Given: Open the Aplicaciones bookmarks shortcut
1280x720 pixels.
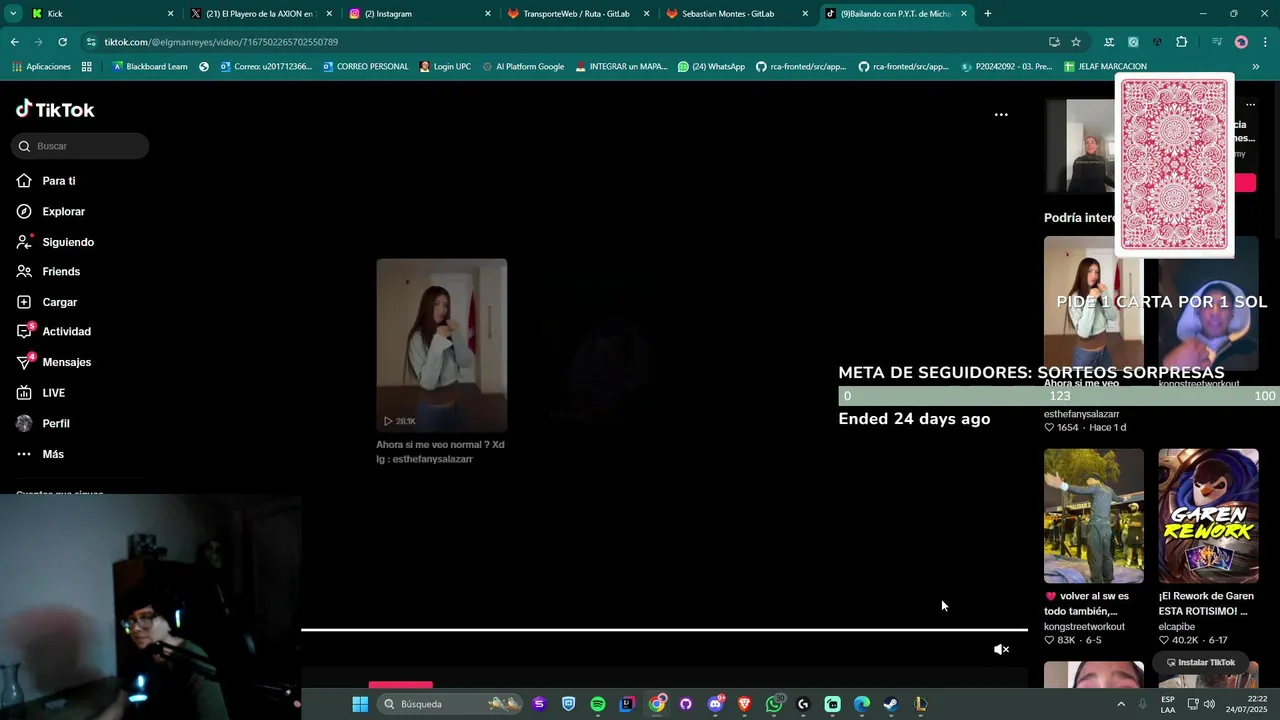Looking at the screenshot, I should [x=41, y=67].
